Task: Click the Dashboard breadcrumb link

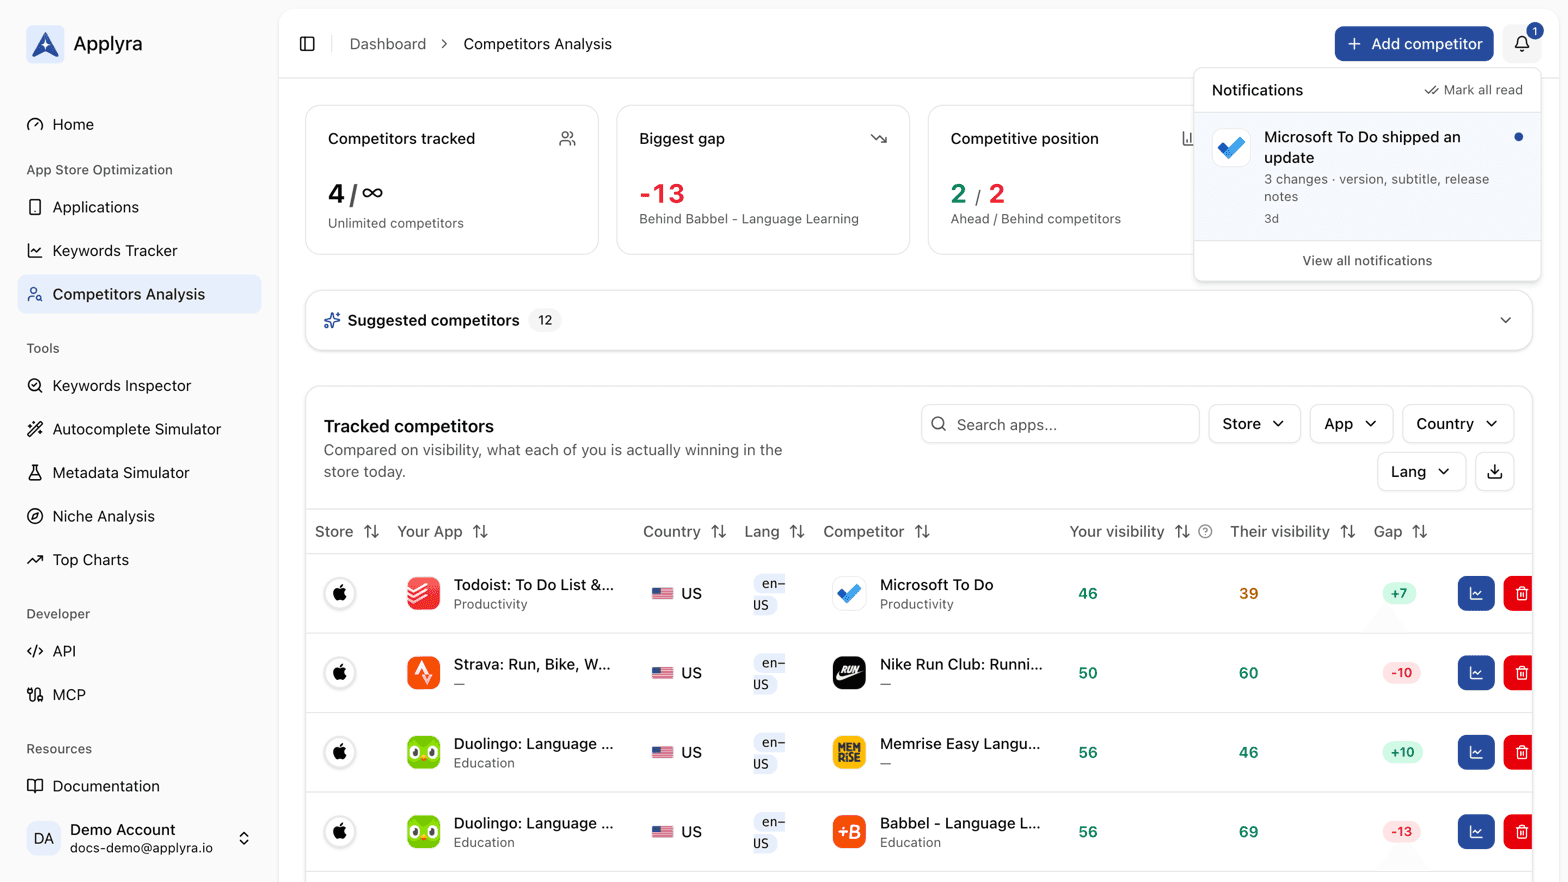Action: pyautogui.click(x=388, y=44)
